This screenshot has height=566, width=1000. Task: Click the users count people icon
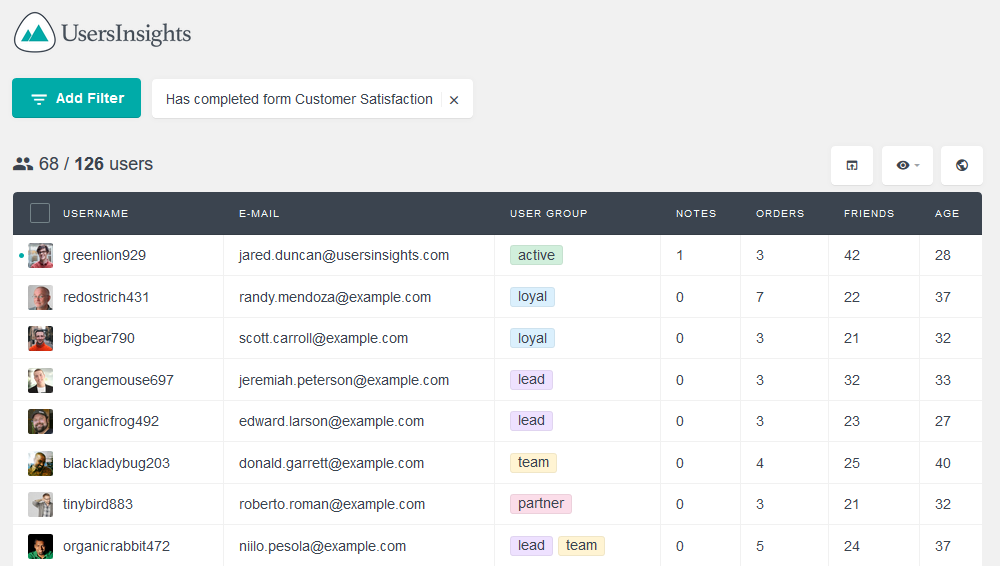(23, 164)
